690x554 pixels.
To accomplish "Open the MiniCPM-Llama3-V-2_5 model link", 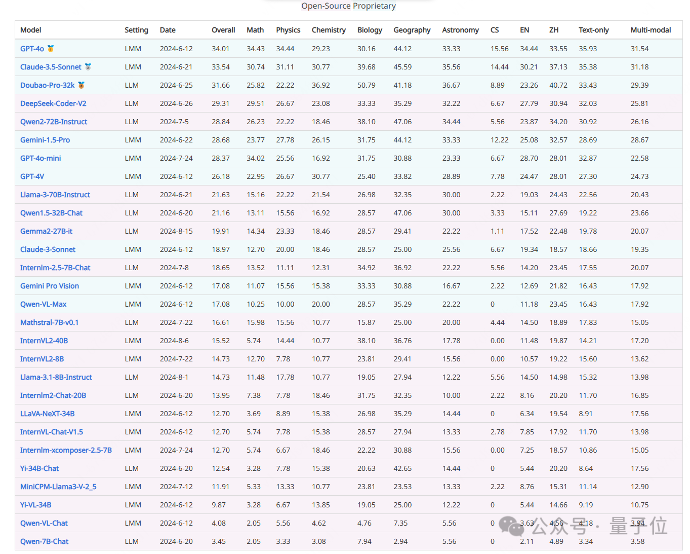I will tap(58, 487).
